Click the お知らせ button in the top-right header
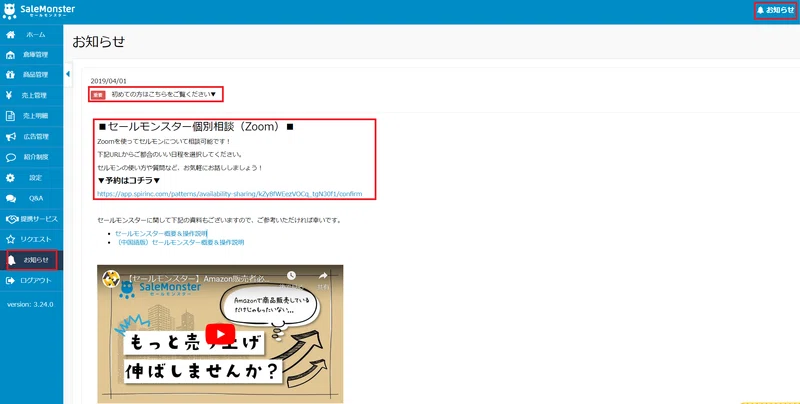This screenshot has height=404, width=800. click(x=776, y=10)
